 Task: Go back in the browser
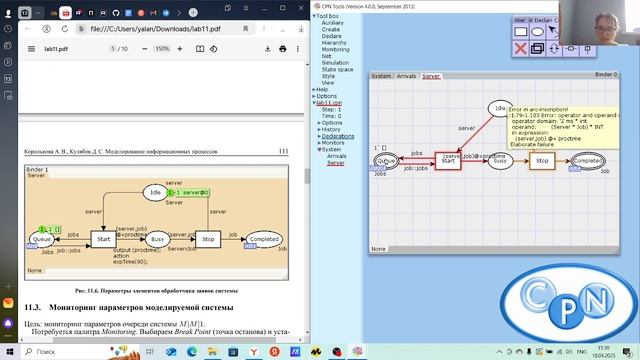coord(28,29)
